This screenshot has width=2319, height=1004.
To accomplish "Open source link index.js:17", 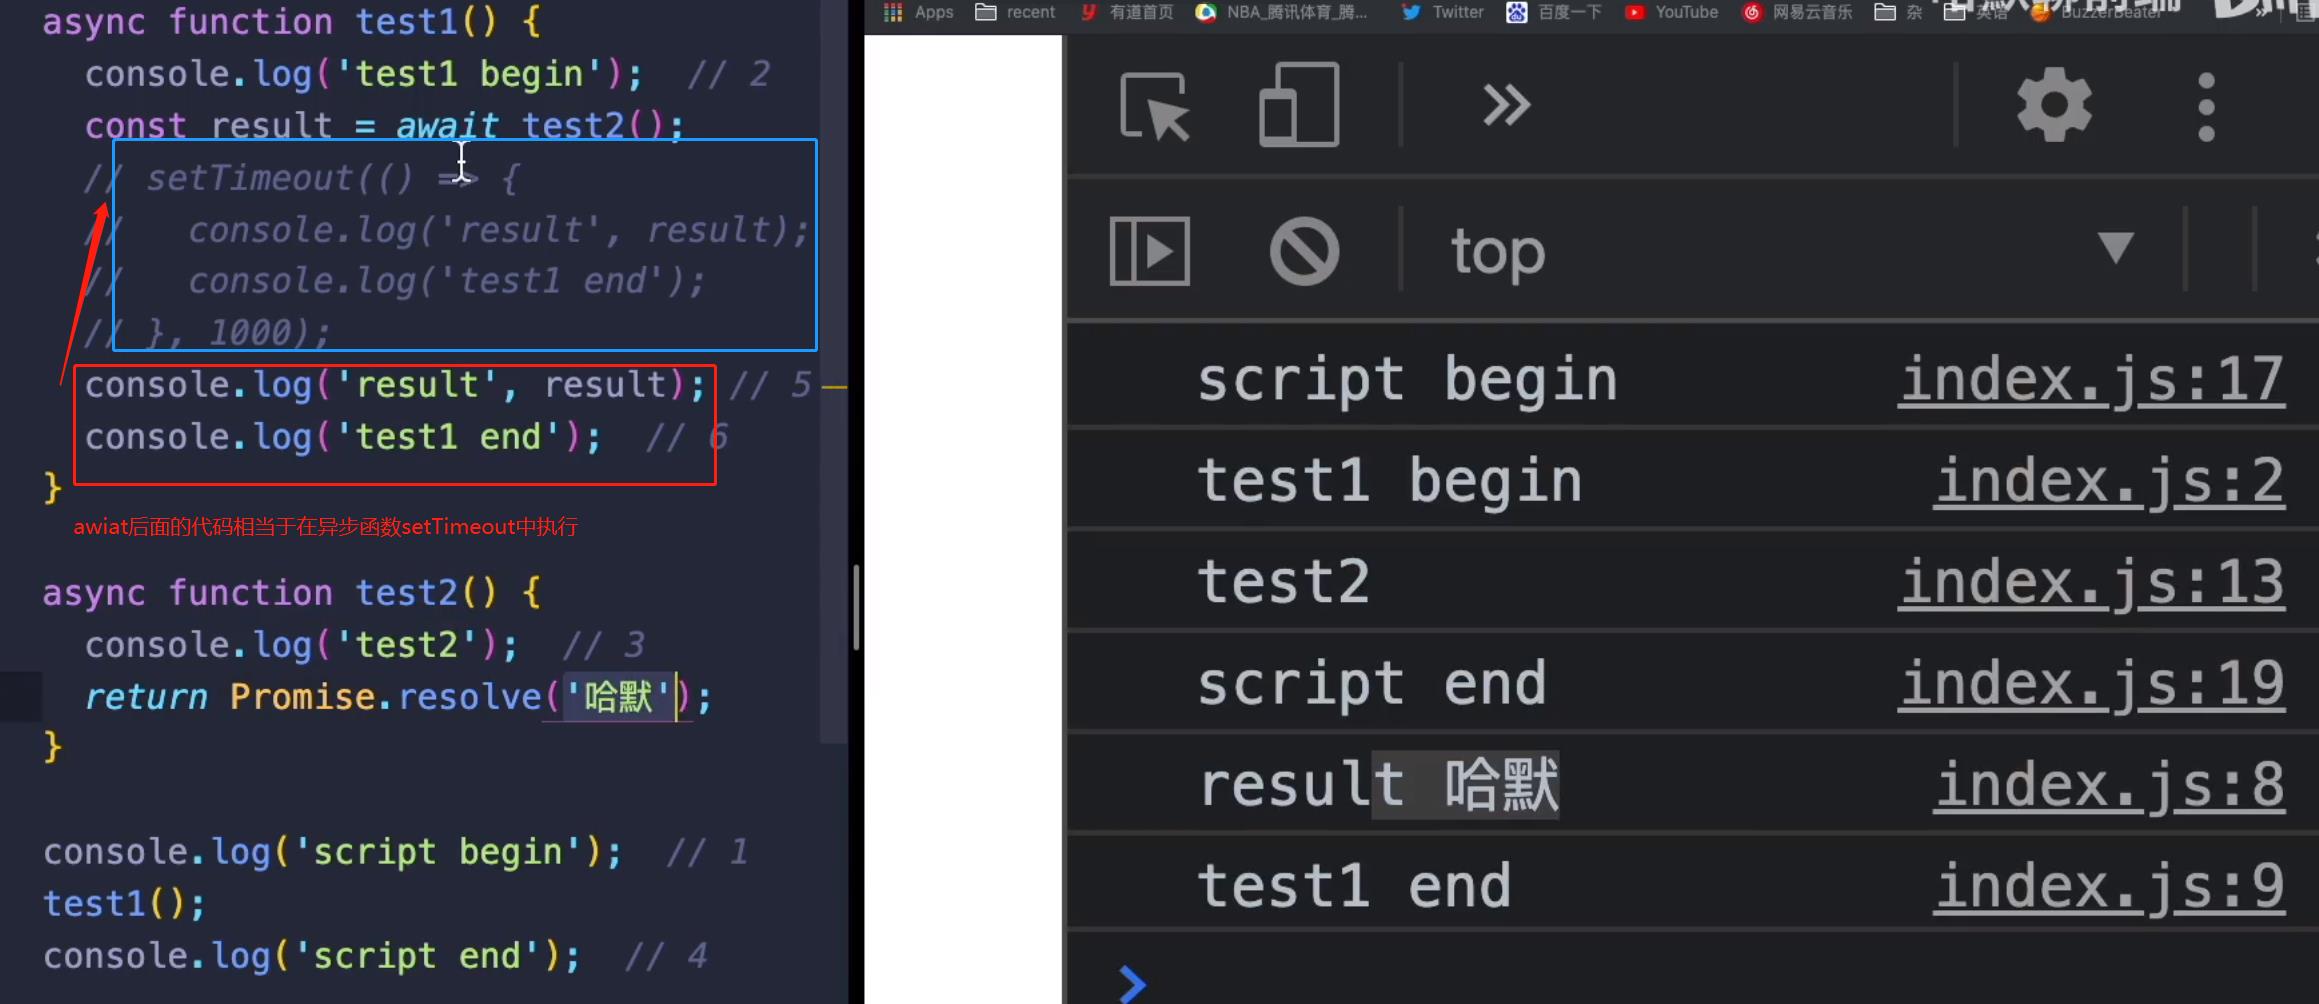I will (x=2091, y=380).
